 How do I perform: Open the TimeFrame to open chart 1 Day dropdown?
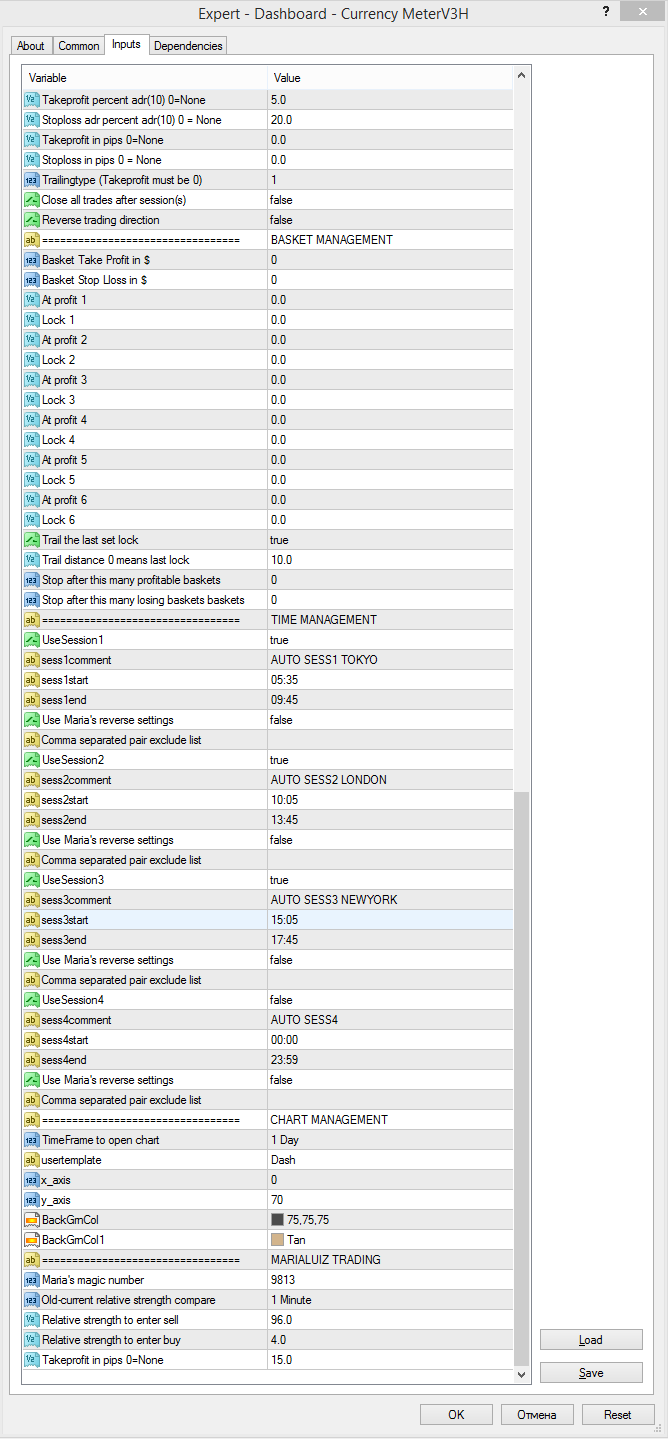tap(389, 1140)
